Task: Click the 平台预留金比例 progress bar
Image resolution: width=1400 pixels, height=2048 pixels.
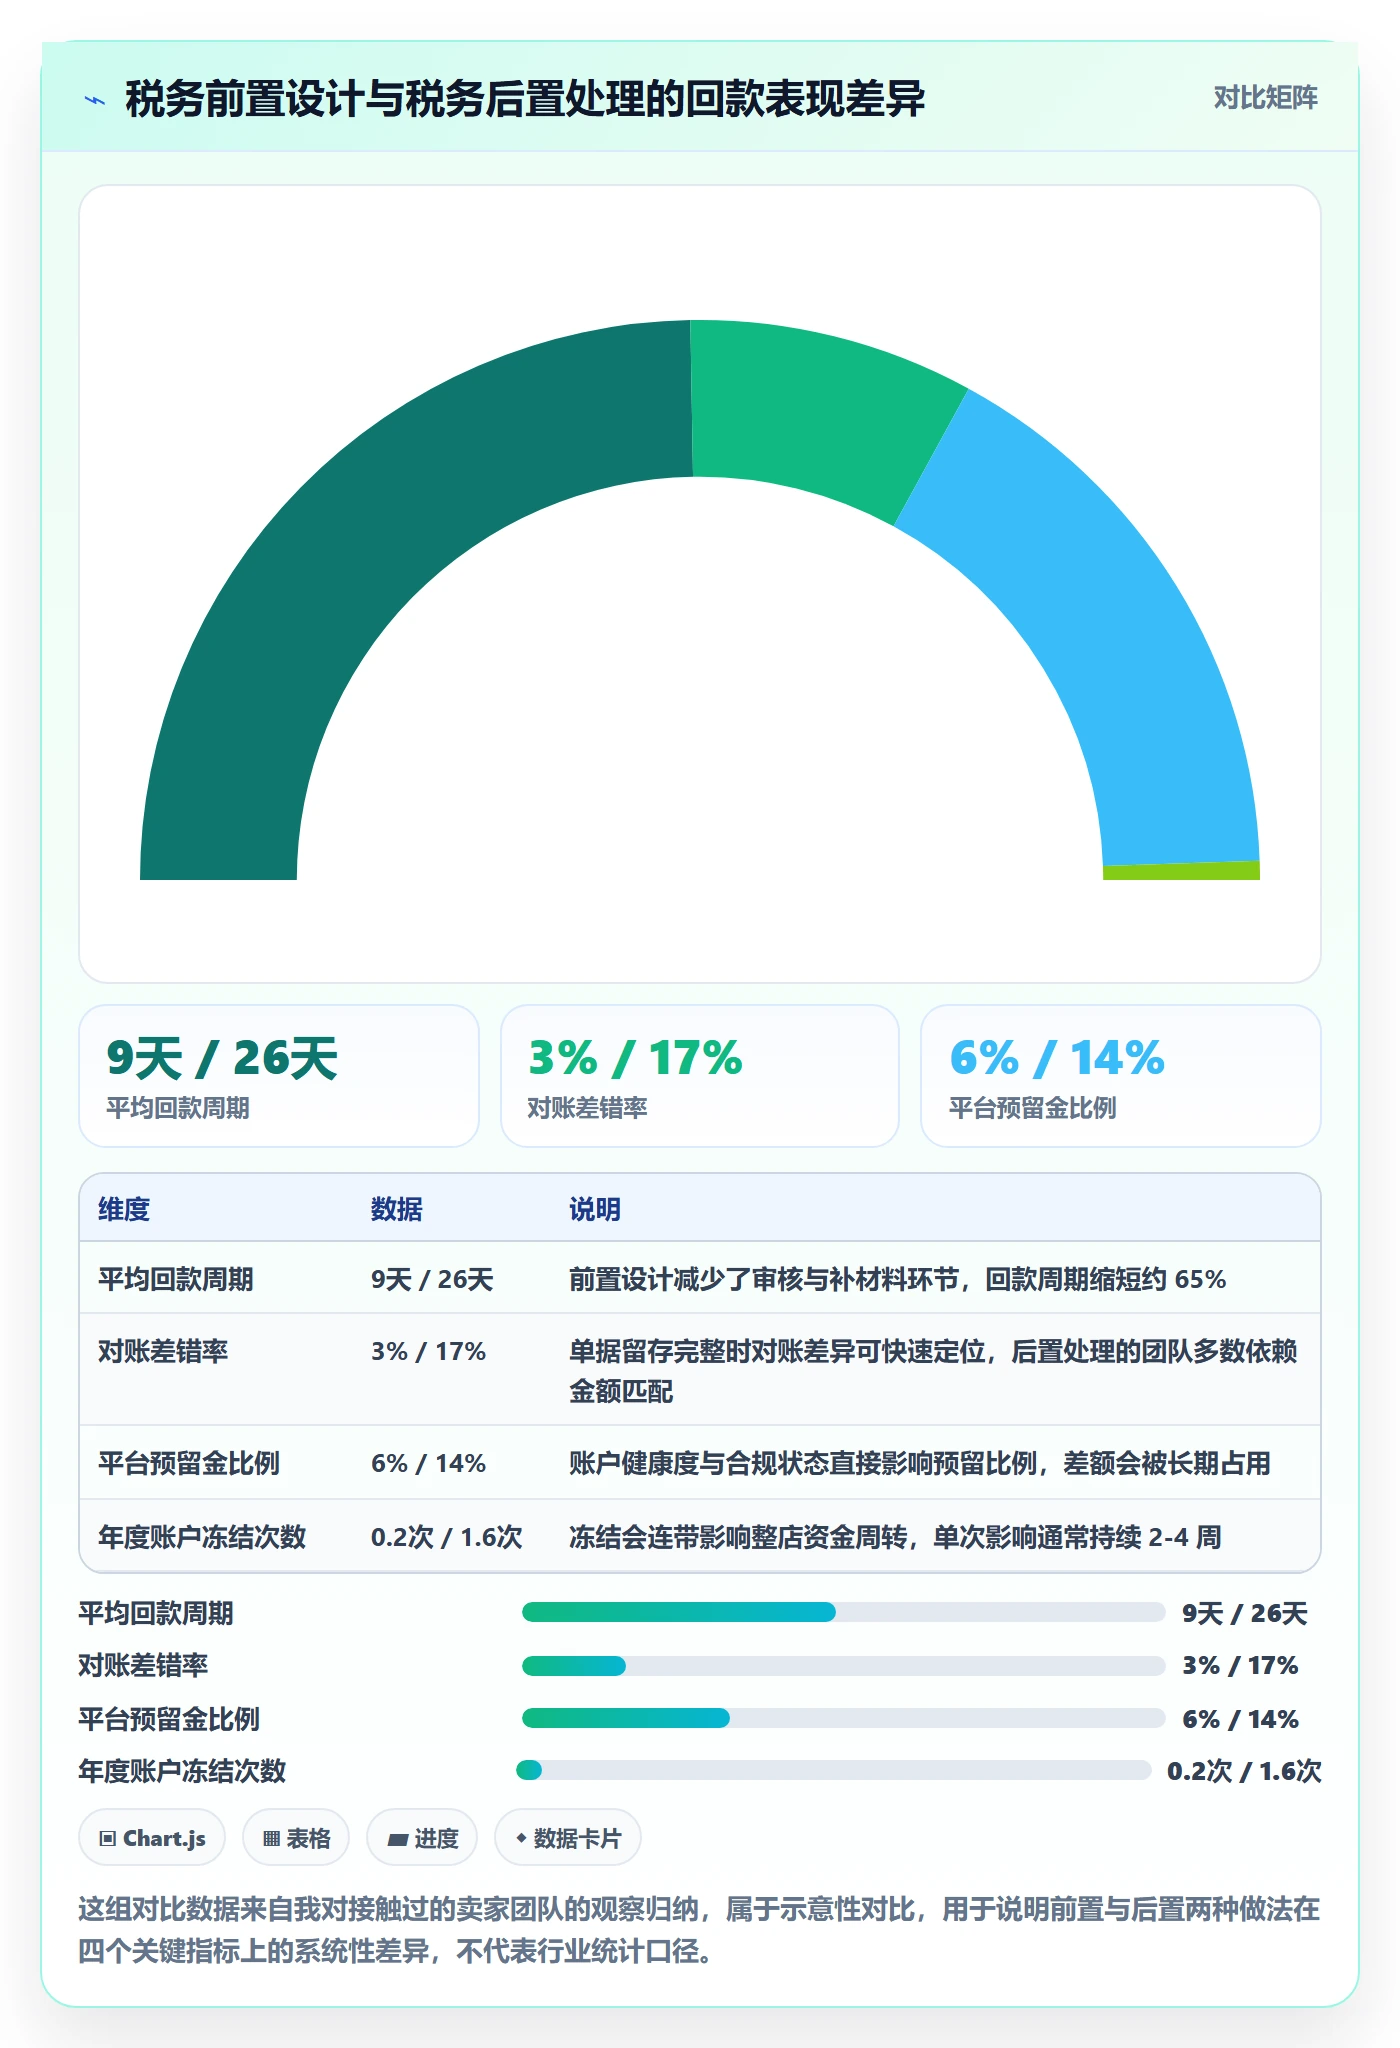Action: tap(844, 1718)
